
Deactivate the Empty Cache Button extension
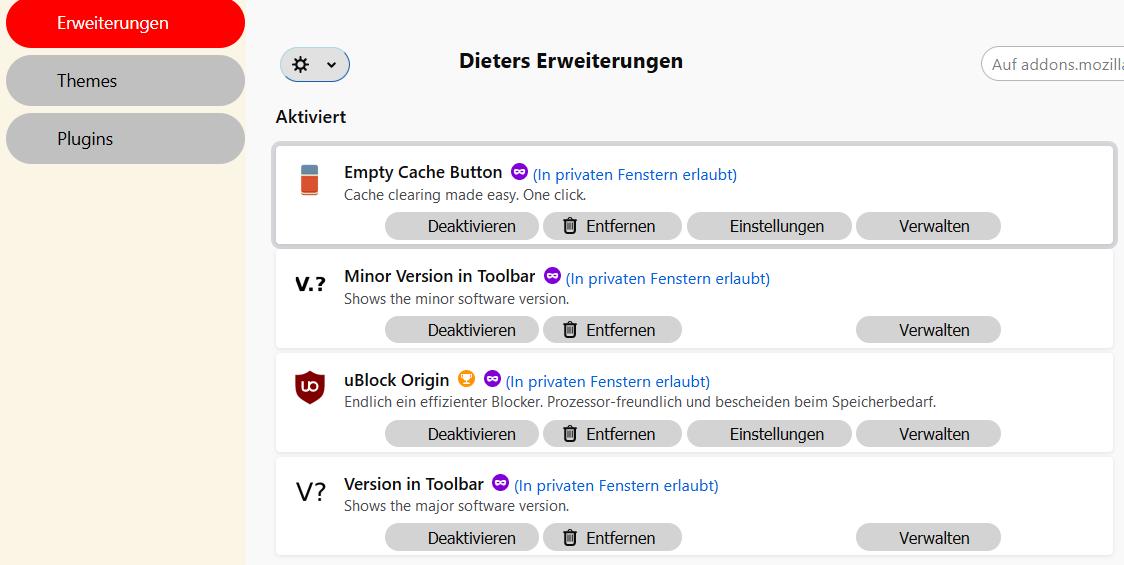461,226
